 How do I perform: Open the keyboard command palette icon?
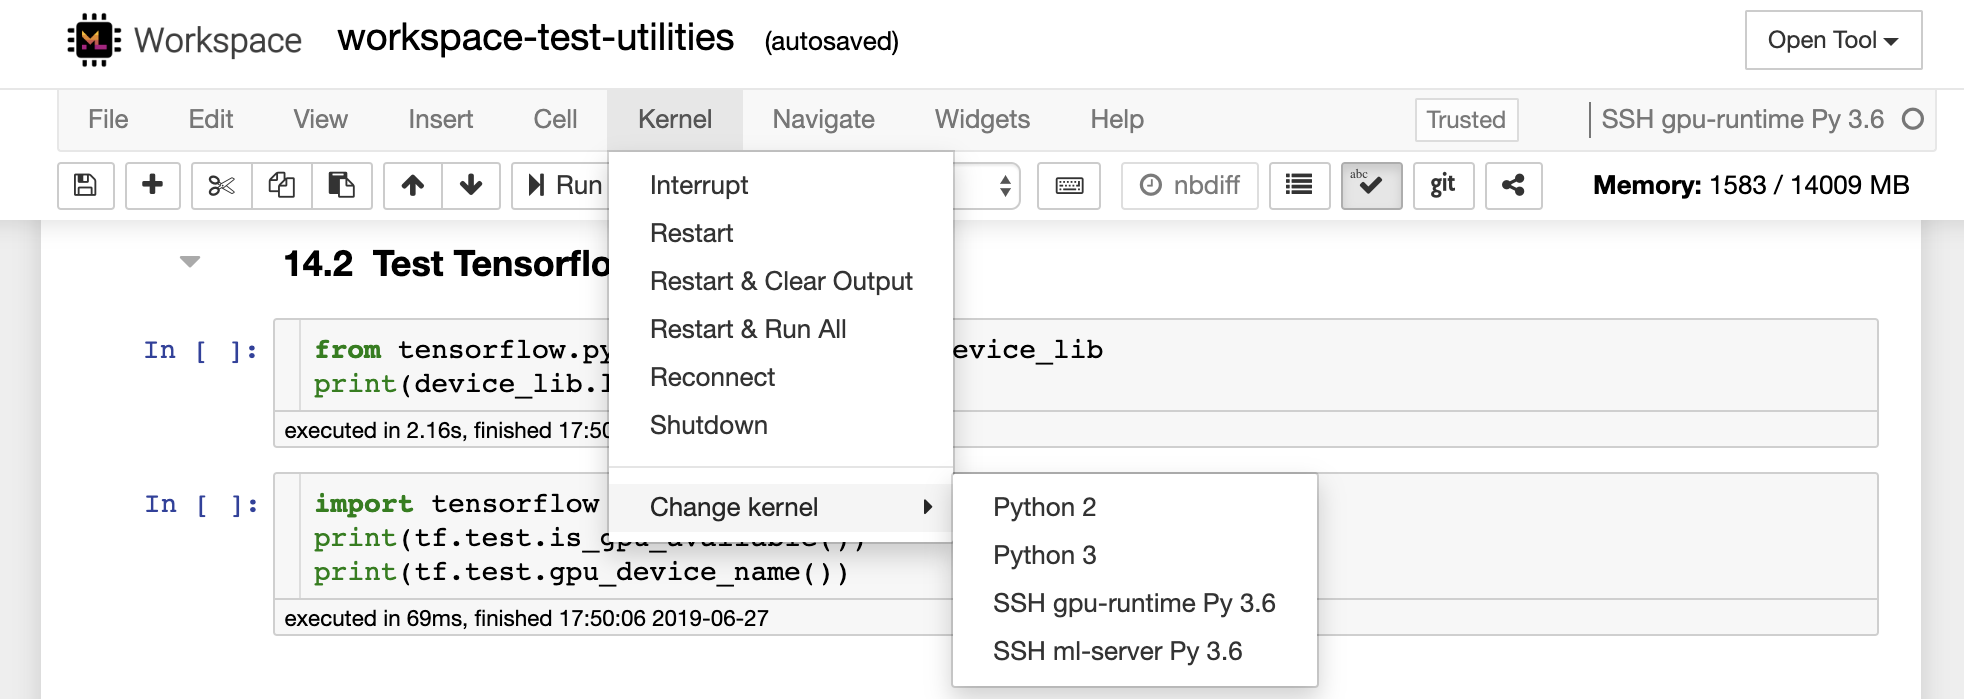point(1069,185)
